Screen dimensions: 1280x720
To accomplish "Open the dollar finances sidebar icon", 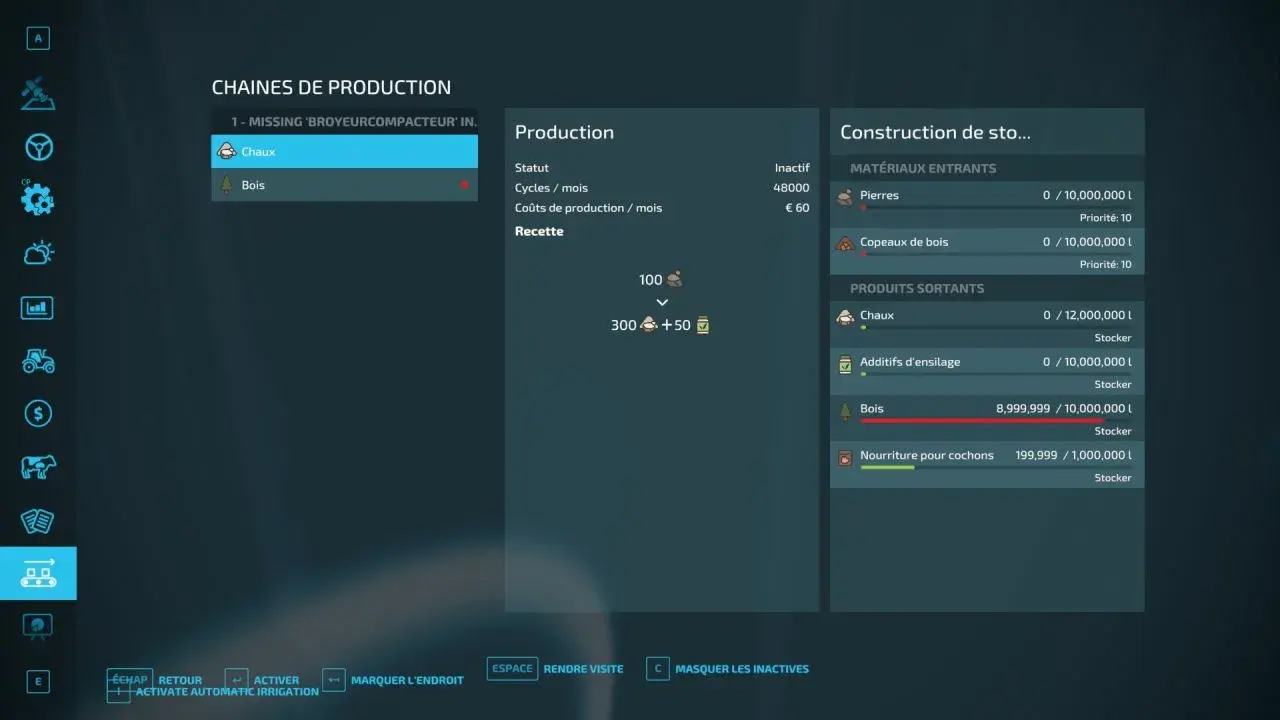I will click(38, 413).
